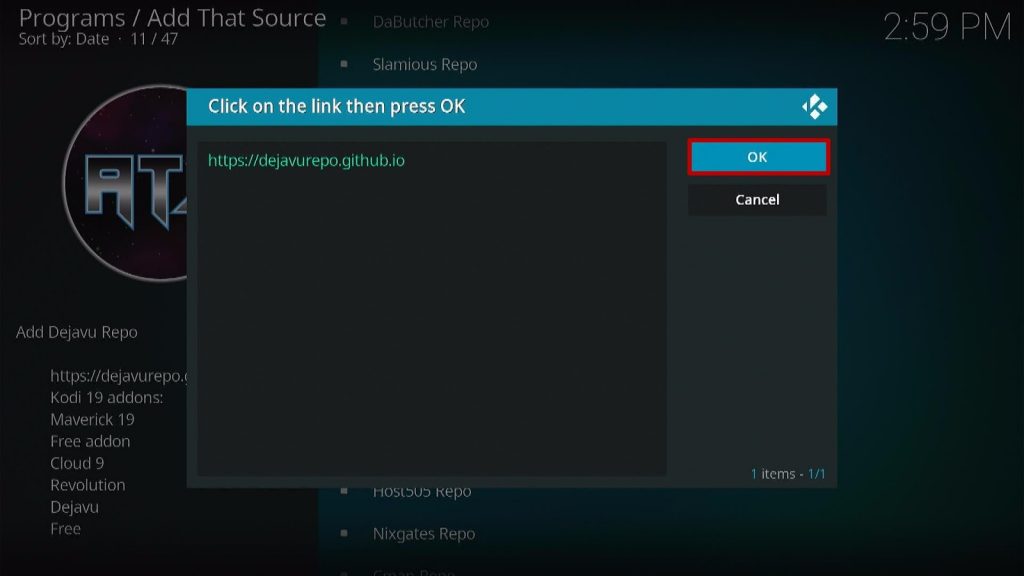
Task: Click the Cloud 9 description line
Action: [77, 463]
